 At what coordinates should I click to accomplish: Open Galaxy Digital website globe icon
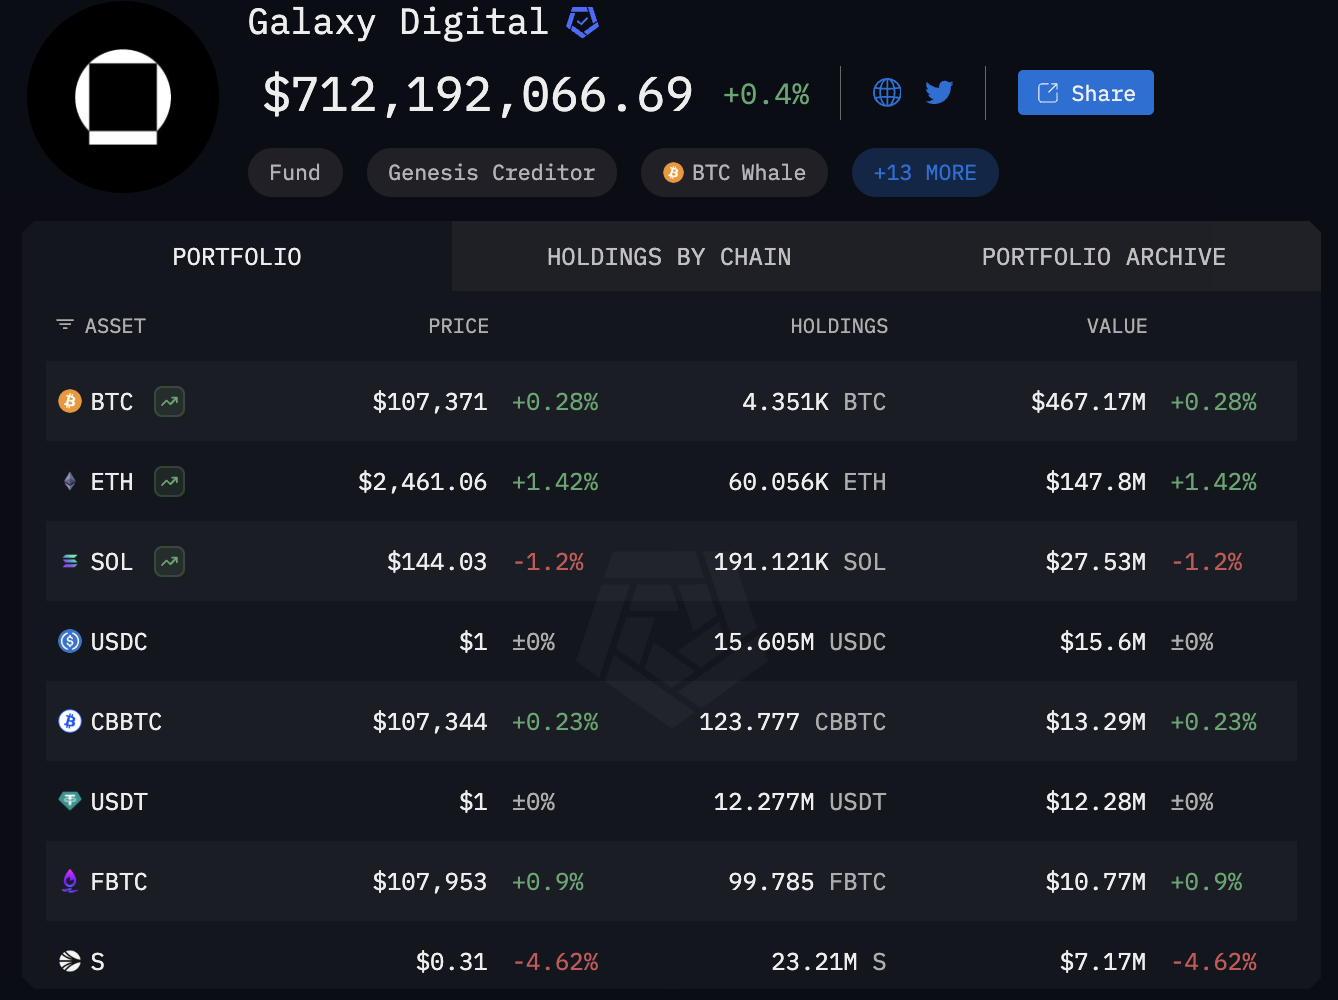pos(887,93)
